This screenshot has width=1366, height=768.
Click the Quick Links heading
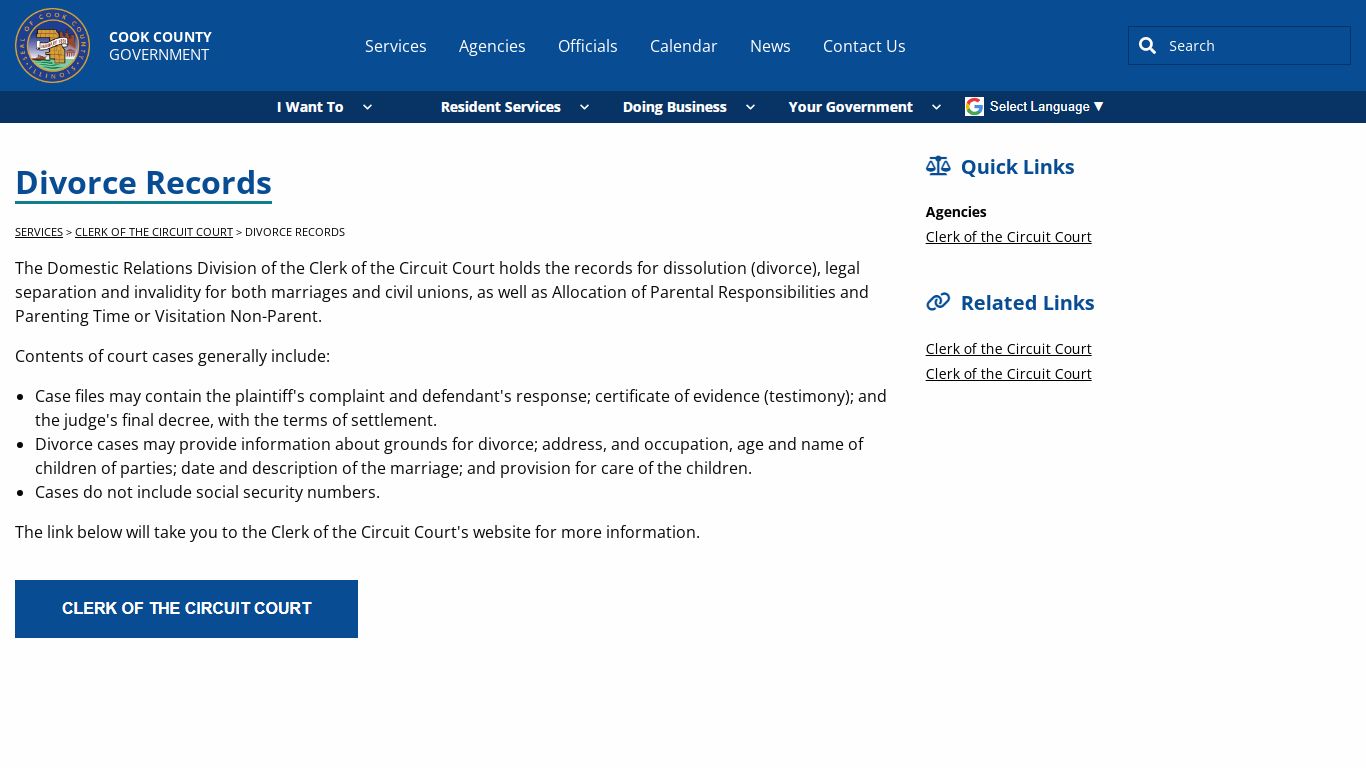point(1017,167)
